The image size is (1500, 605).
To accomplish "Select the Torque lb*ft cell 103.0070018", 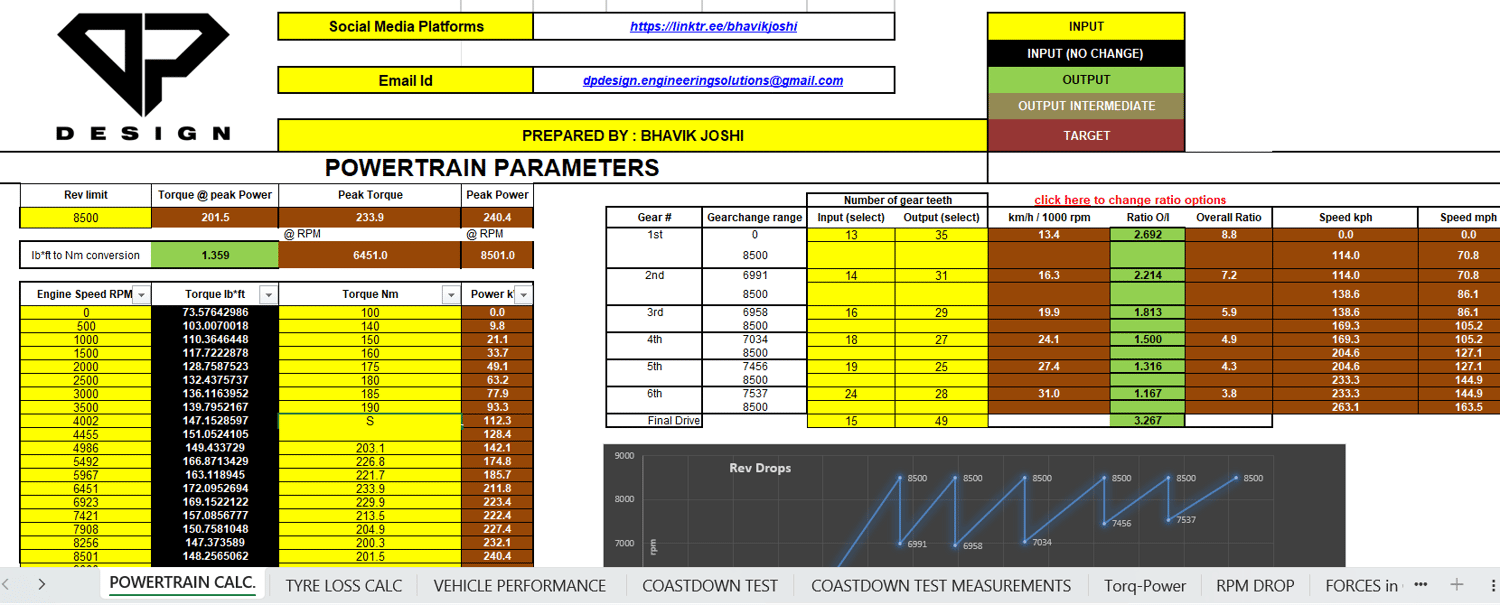I will click(x=215, y=326).
